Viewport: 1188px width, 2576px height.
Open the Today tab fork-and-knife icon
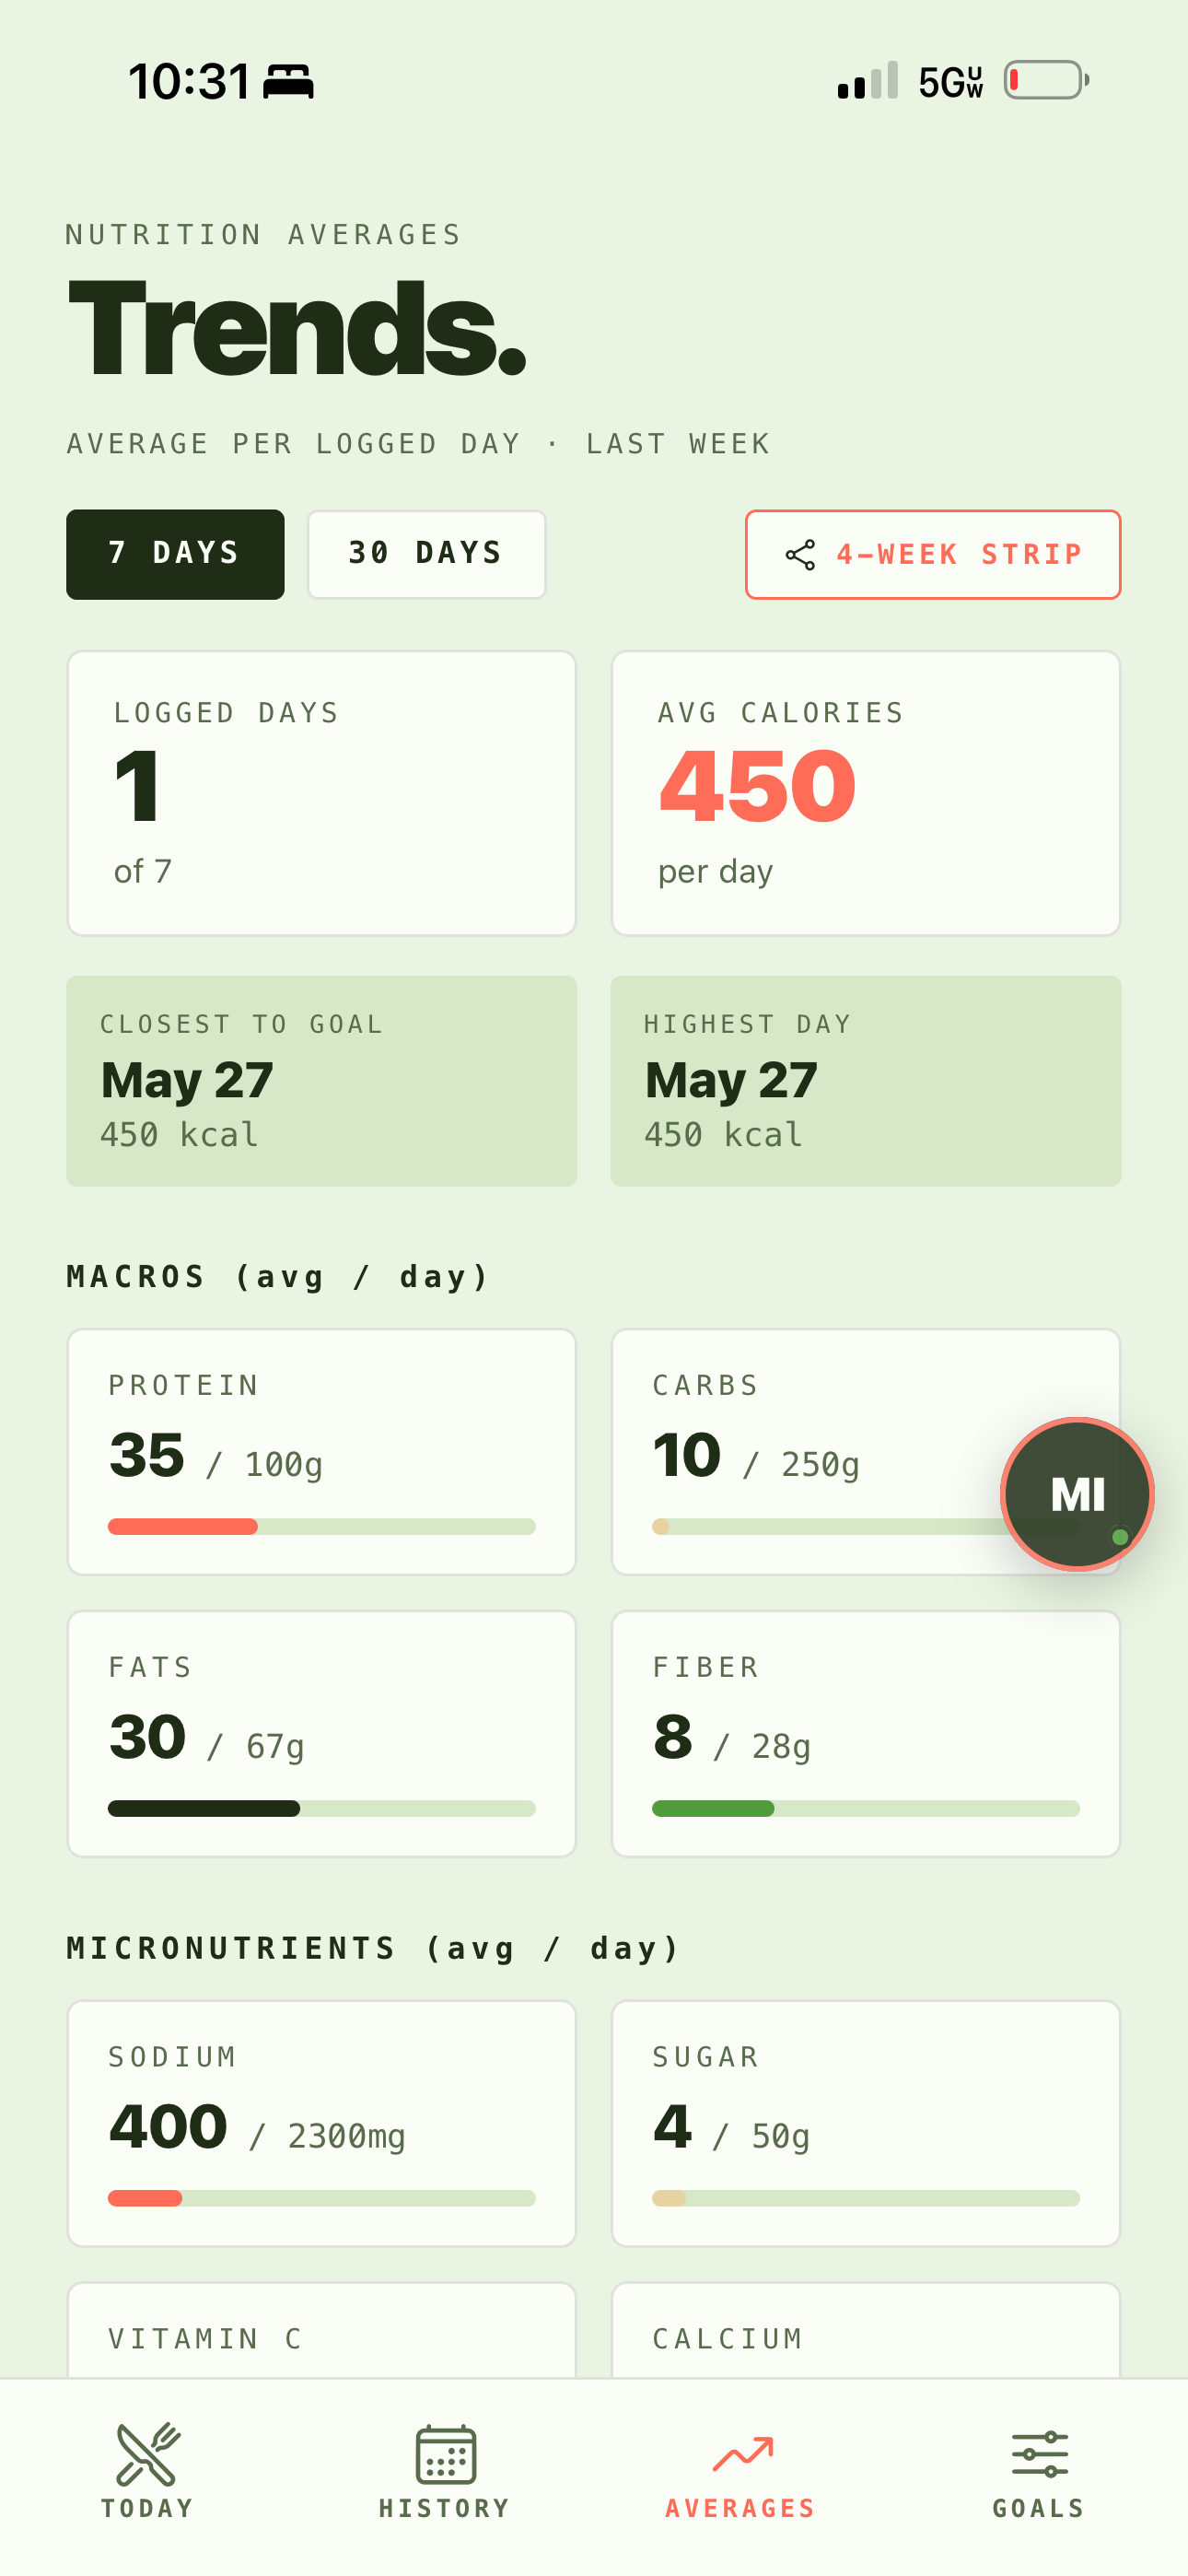coord(147,2453)
